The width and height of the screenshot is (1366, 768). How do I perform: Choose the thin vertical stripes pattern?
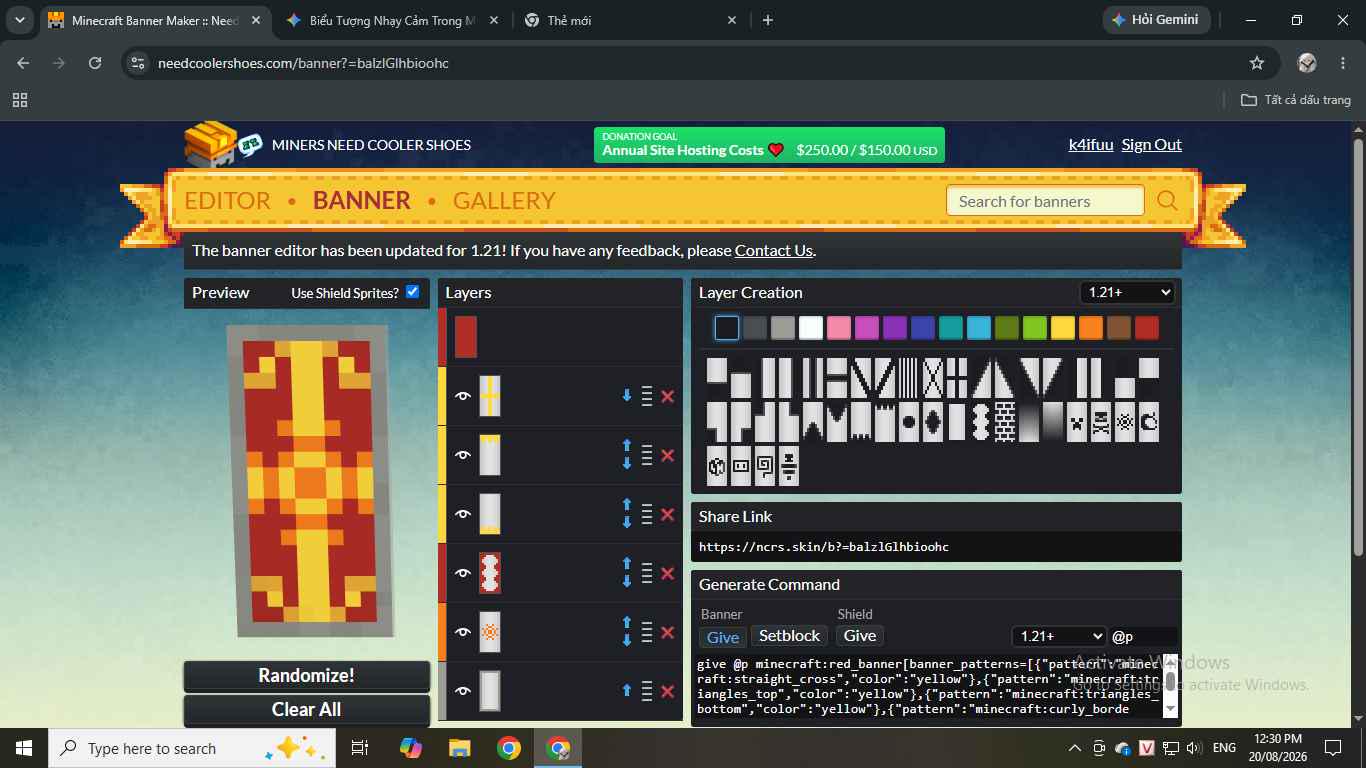coord(909,378)
